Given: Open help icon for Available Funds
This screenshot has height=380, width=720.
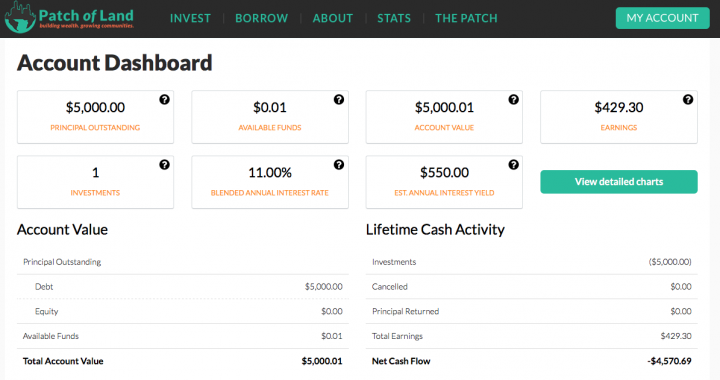Looking at the screenshot, I should click(339, 100).
